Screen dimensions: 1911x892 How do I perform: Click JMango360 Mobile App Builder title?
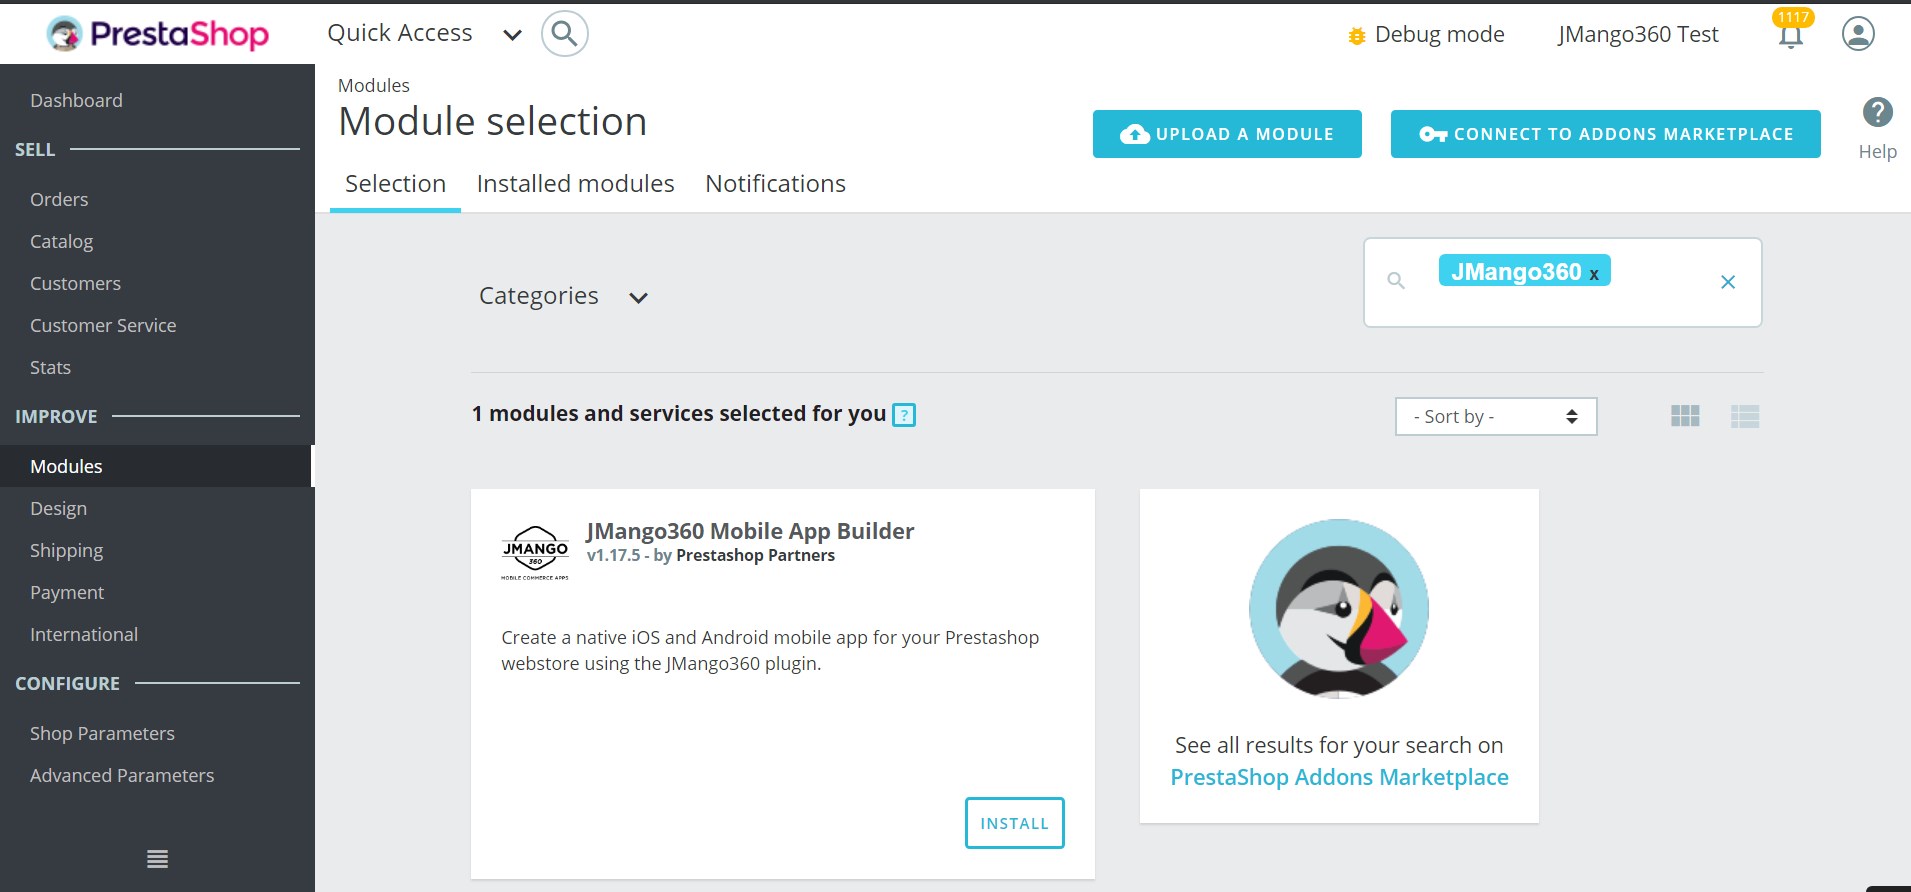750,531
